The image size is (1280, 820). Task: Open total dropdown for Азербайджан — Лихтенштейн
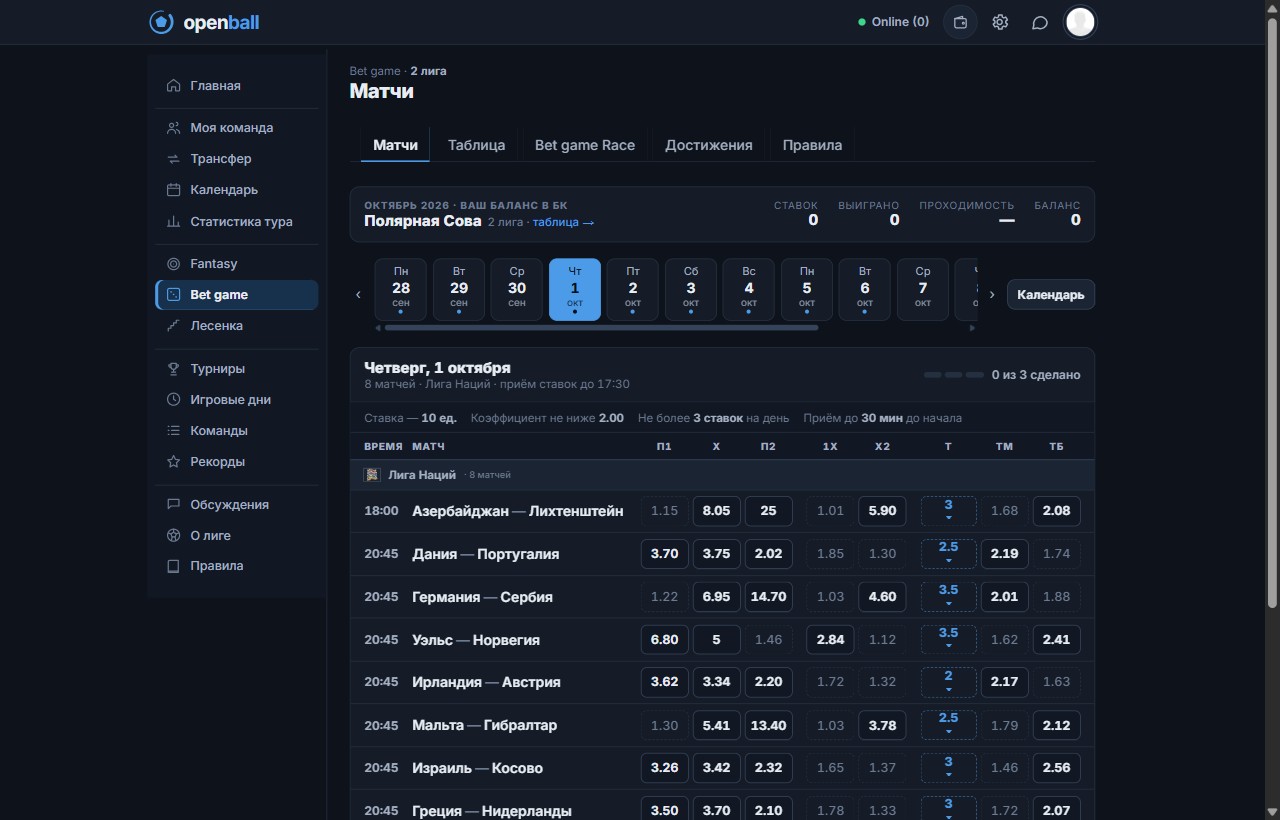pos(948,511)
